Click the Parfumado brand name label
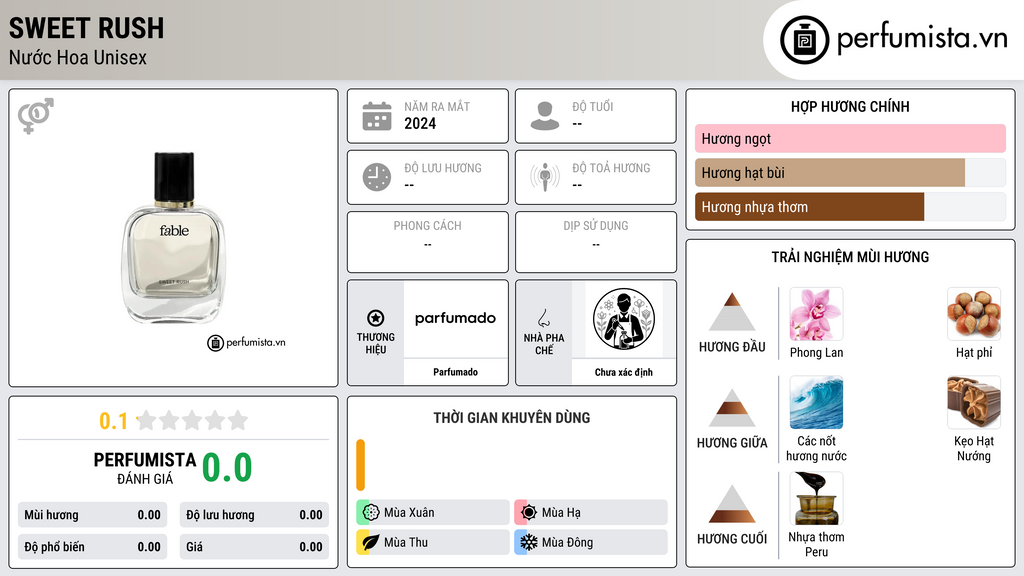Image resolution: width=1024 pixels, height=576 pixels. point(455,372)
